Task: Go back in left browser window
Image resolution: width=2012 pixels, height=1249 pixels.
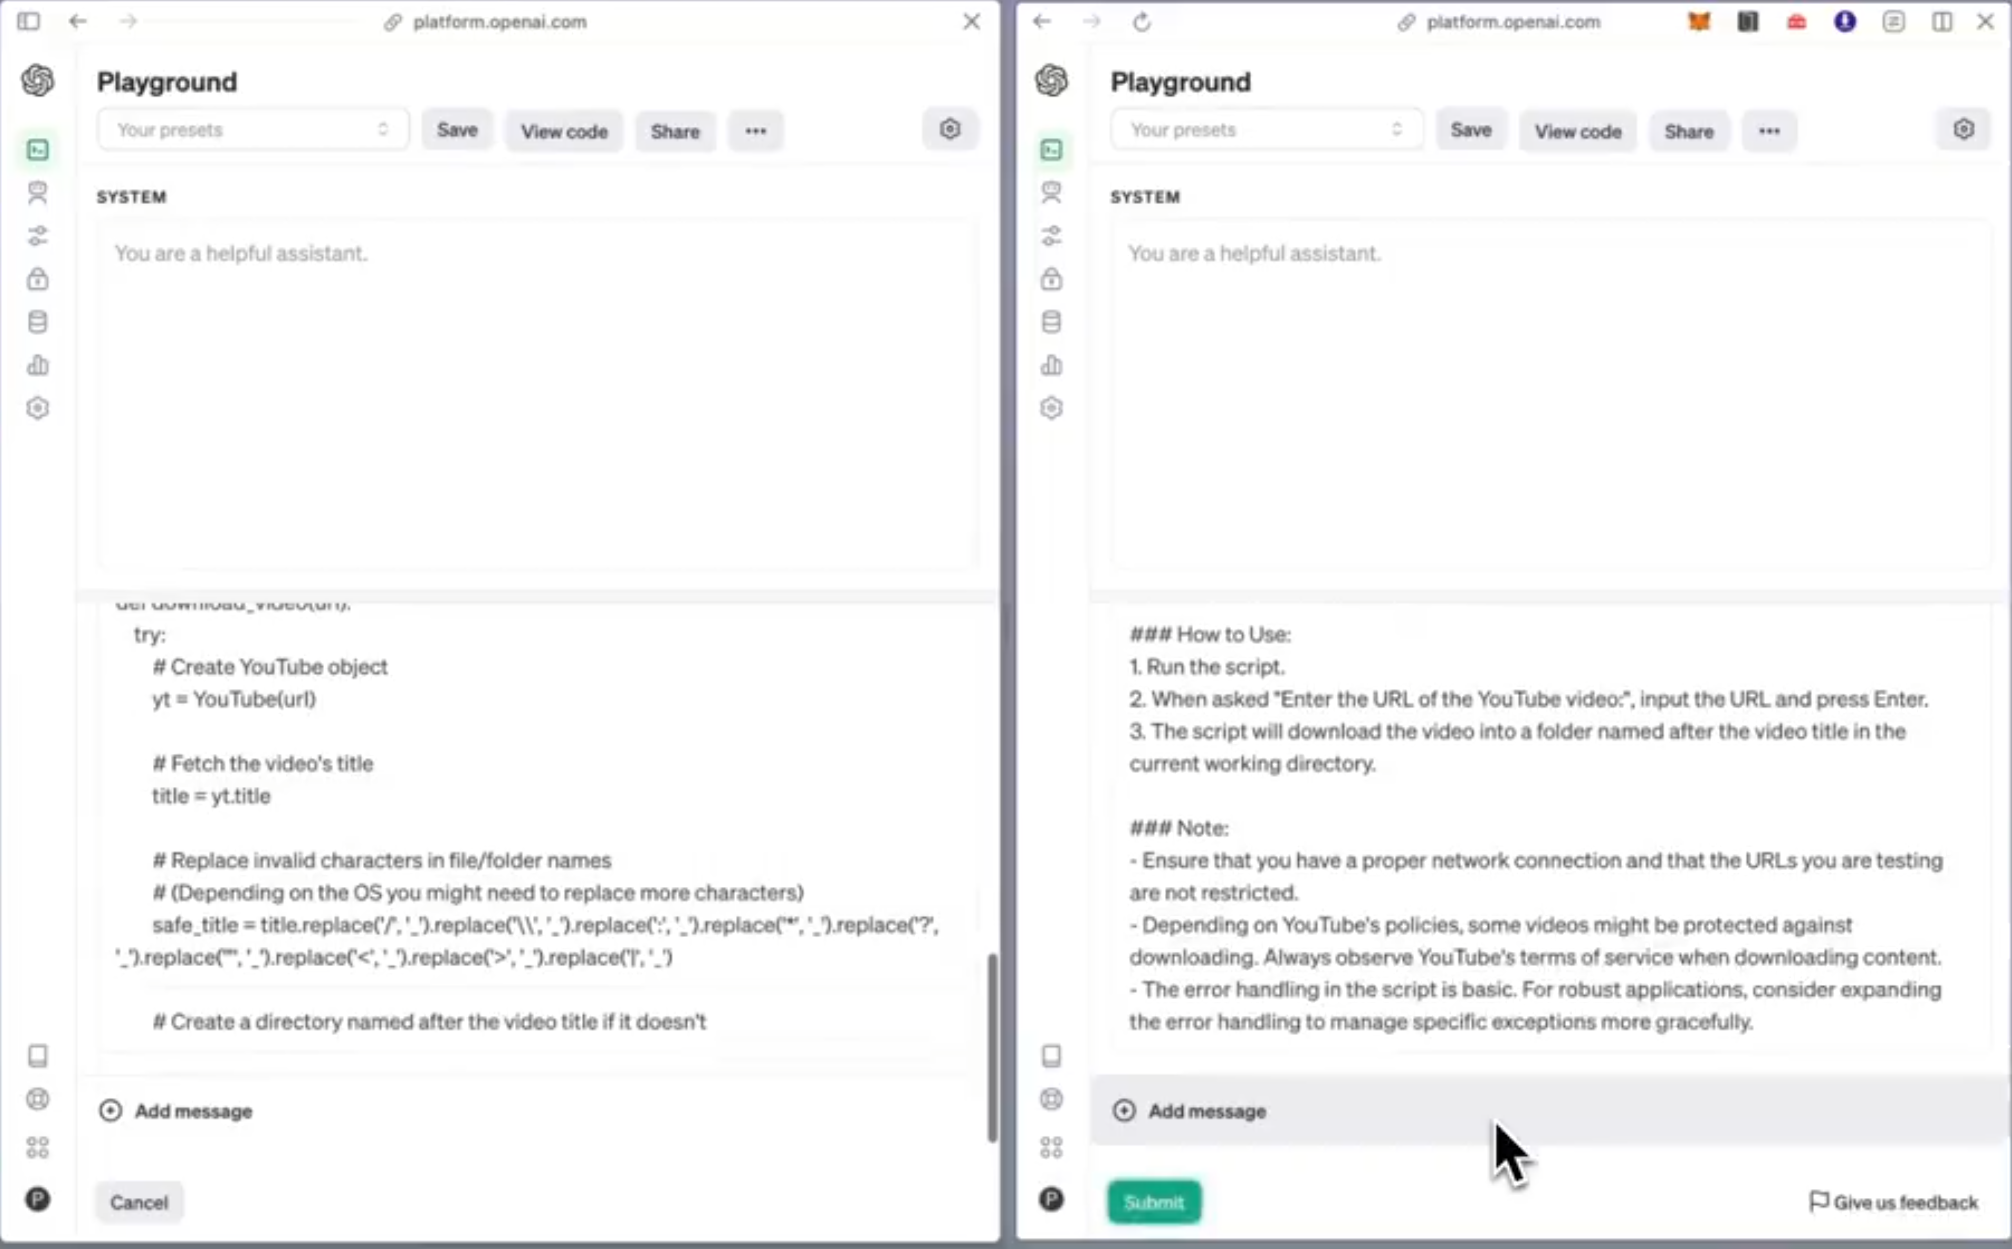Action: [78, 21]
